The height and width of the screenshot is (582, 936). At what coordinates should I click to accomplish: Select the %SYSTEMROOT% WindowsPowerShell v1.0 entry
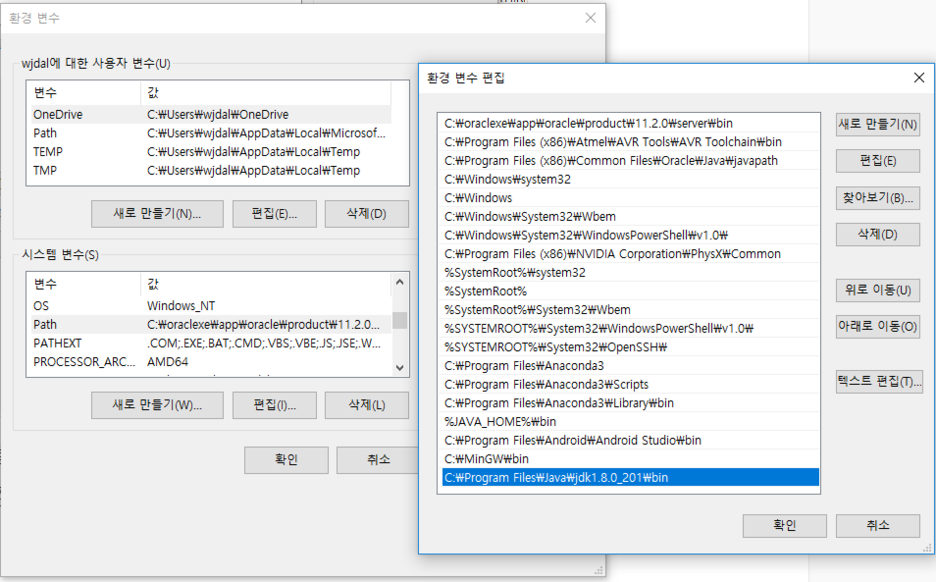pos(630,328)
